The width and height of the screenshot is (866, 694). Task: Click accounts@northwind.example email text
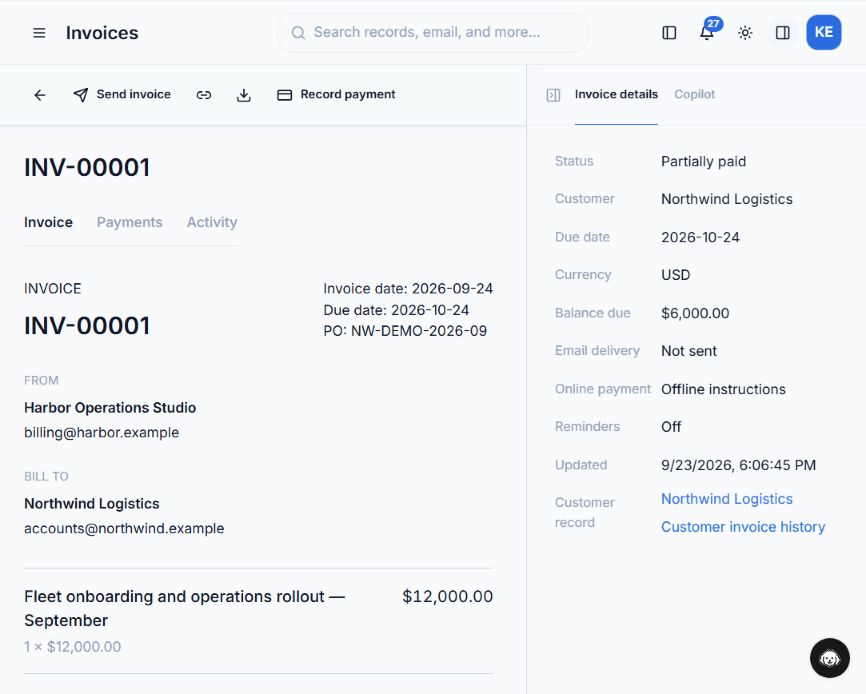[124, 528]
